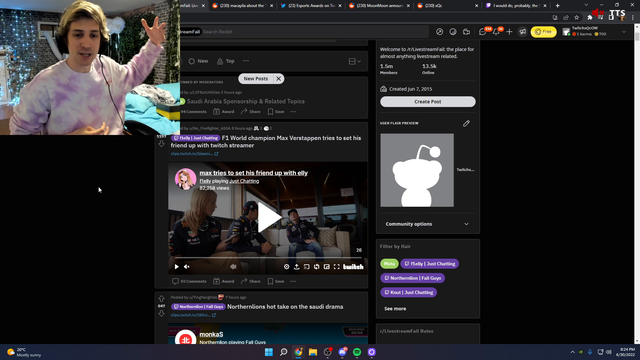Open the Reddit coins circle icon

[x=453, y=32]
